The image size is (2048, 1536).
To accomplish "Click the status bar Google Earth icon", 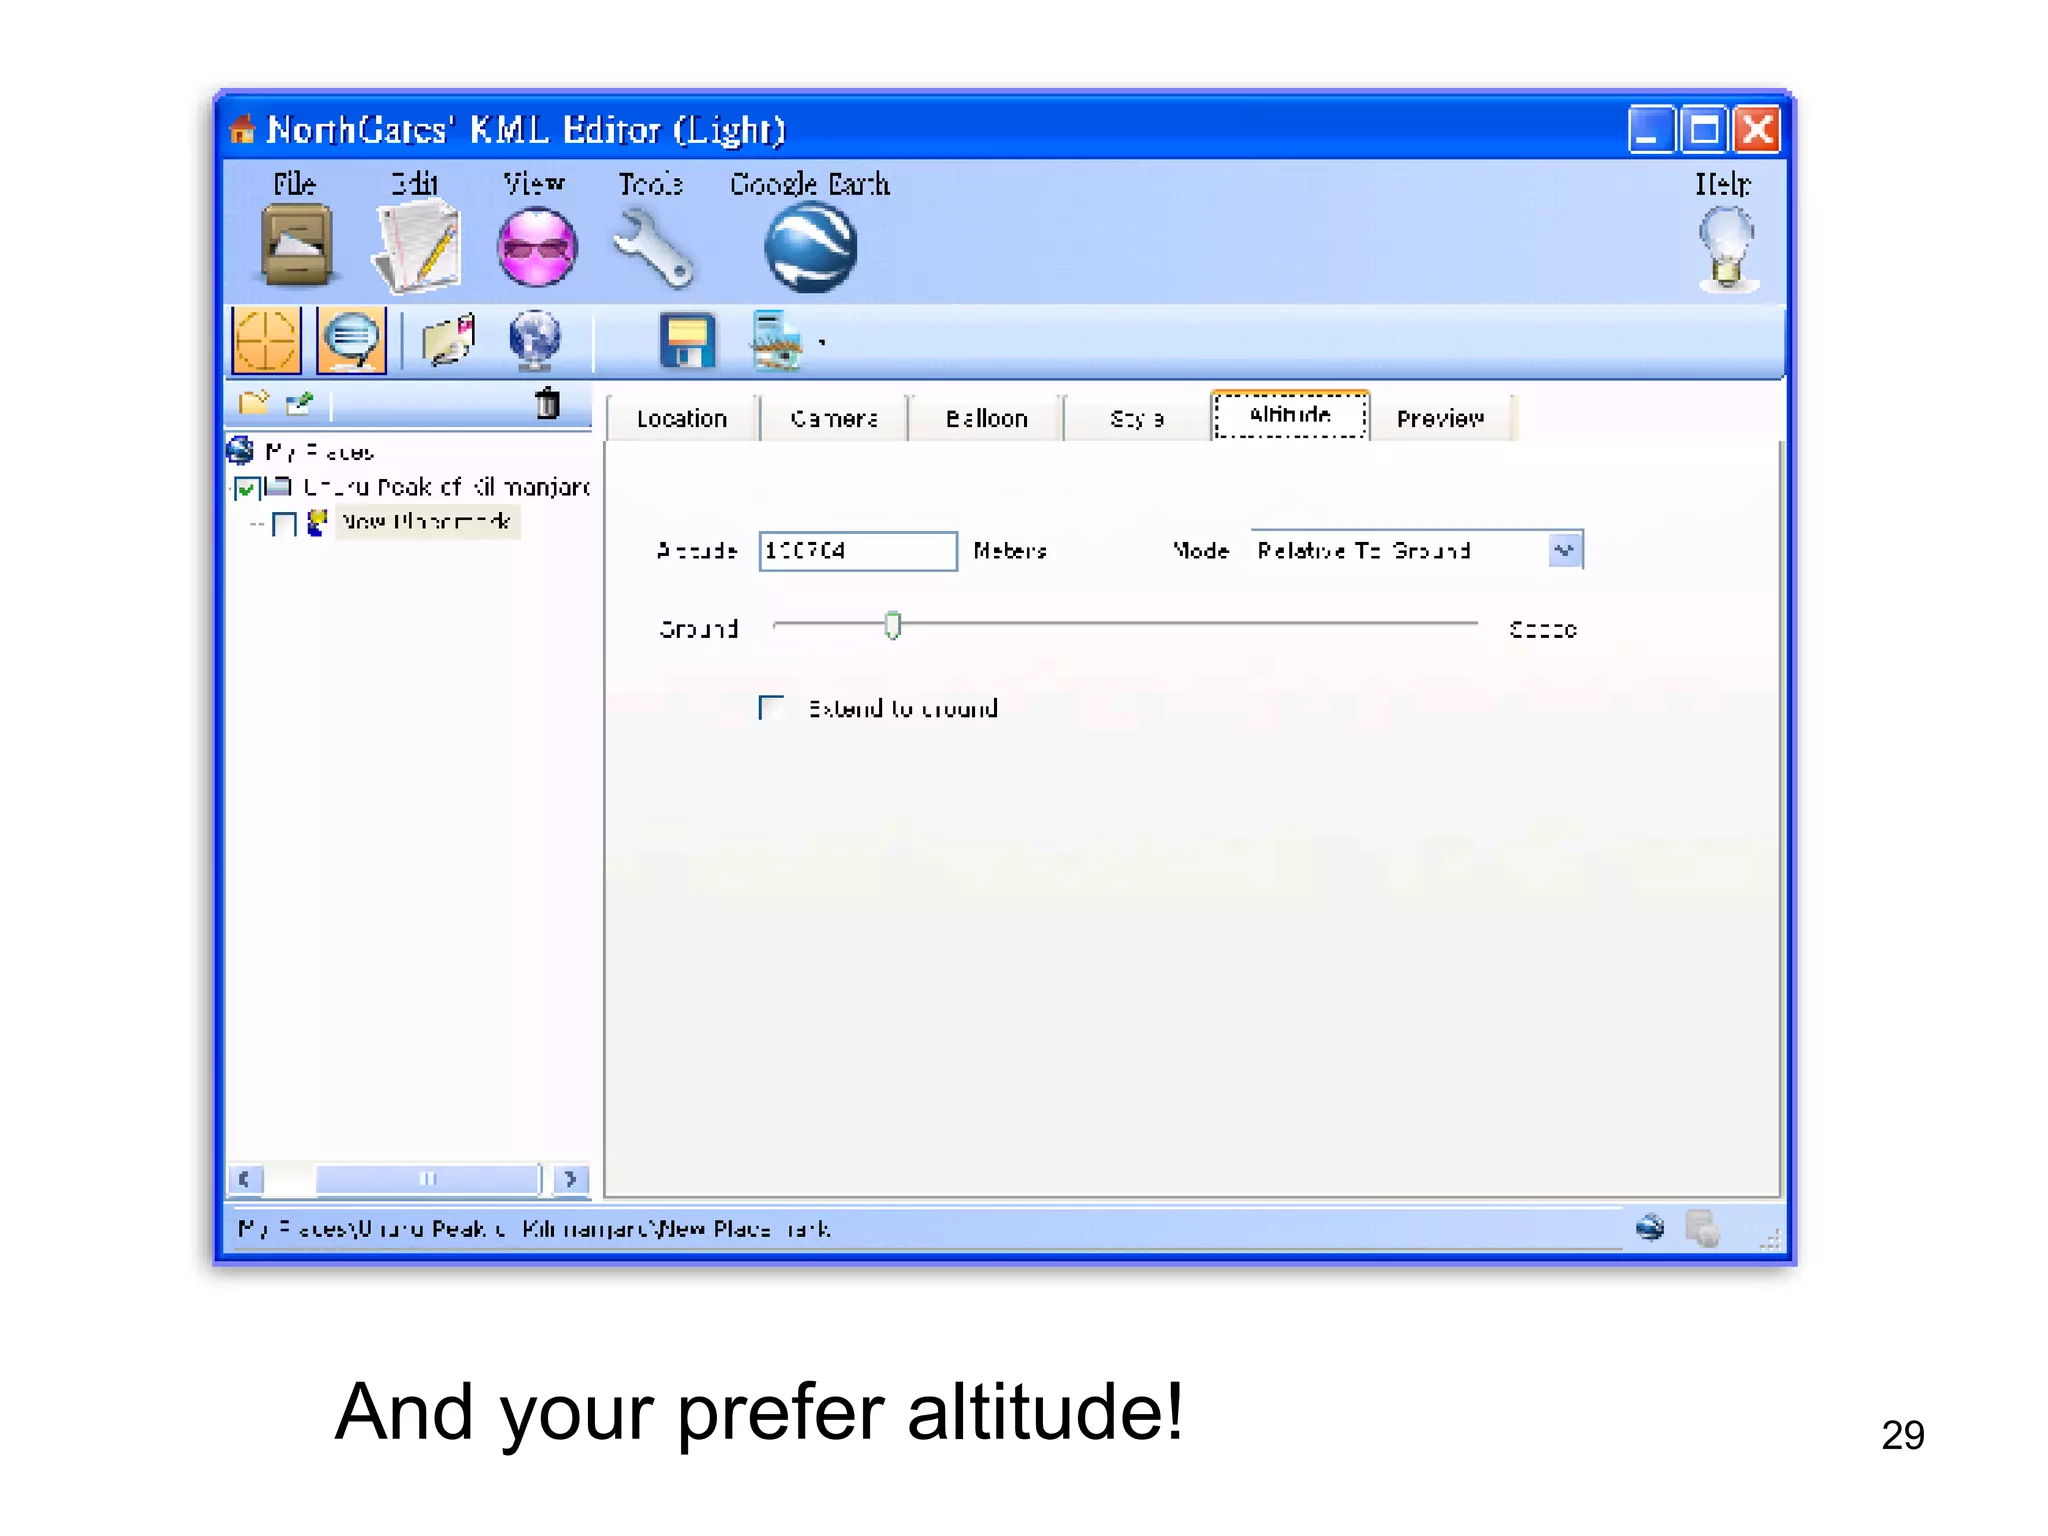I will 1649,1227.
